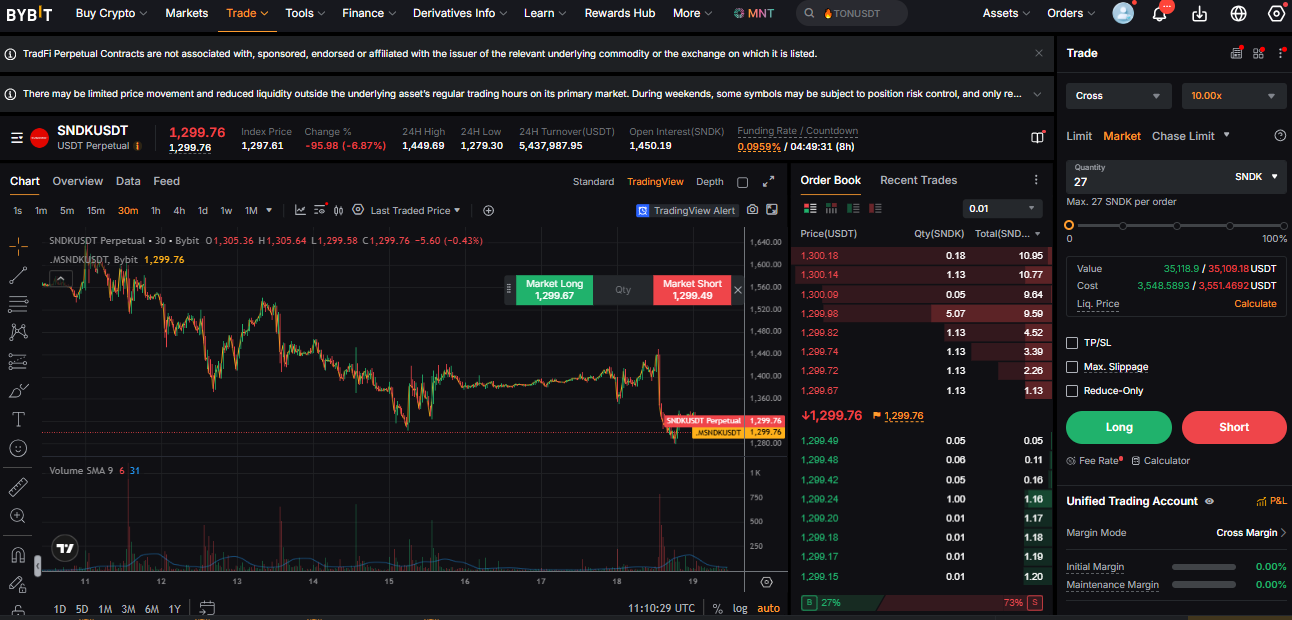Open the Fee Rate link
Screen dimensions: 1292x620
1093,461
